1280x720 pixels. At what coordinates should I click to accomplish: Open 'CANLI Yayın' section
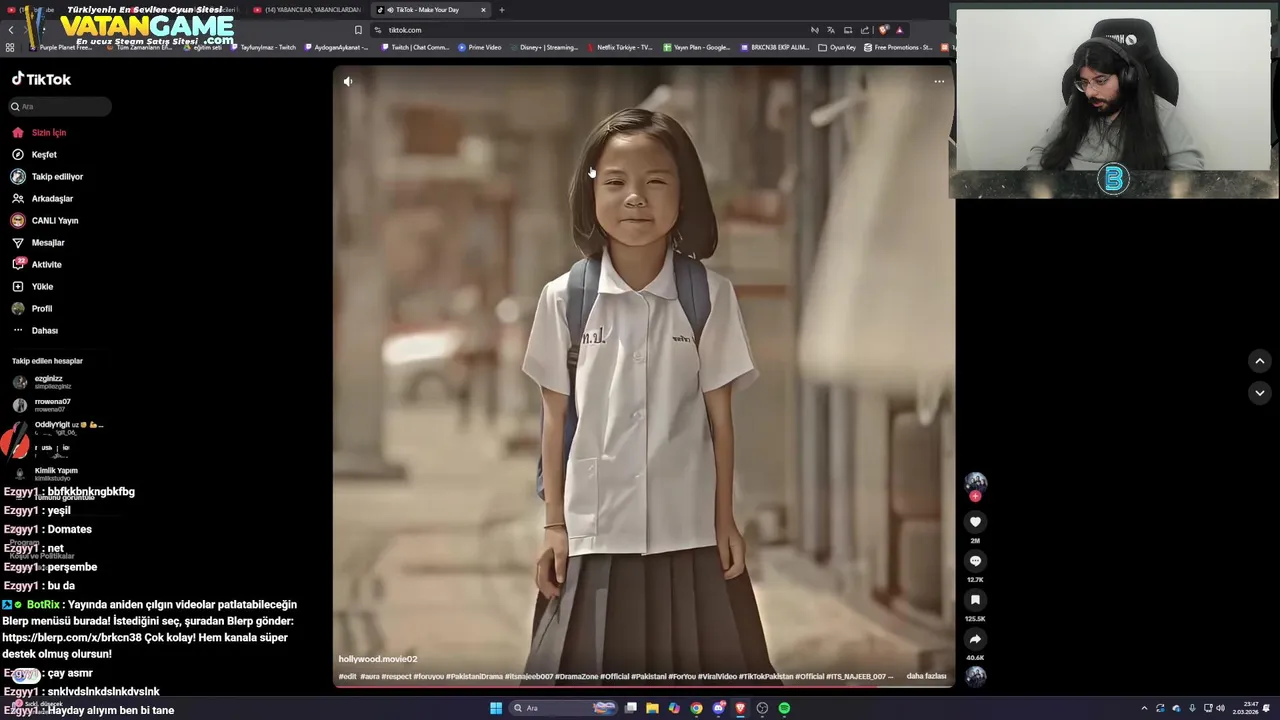click(44, 220)
